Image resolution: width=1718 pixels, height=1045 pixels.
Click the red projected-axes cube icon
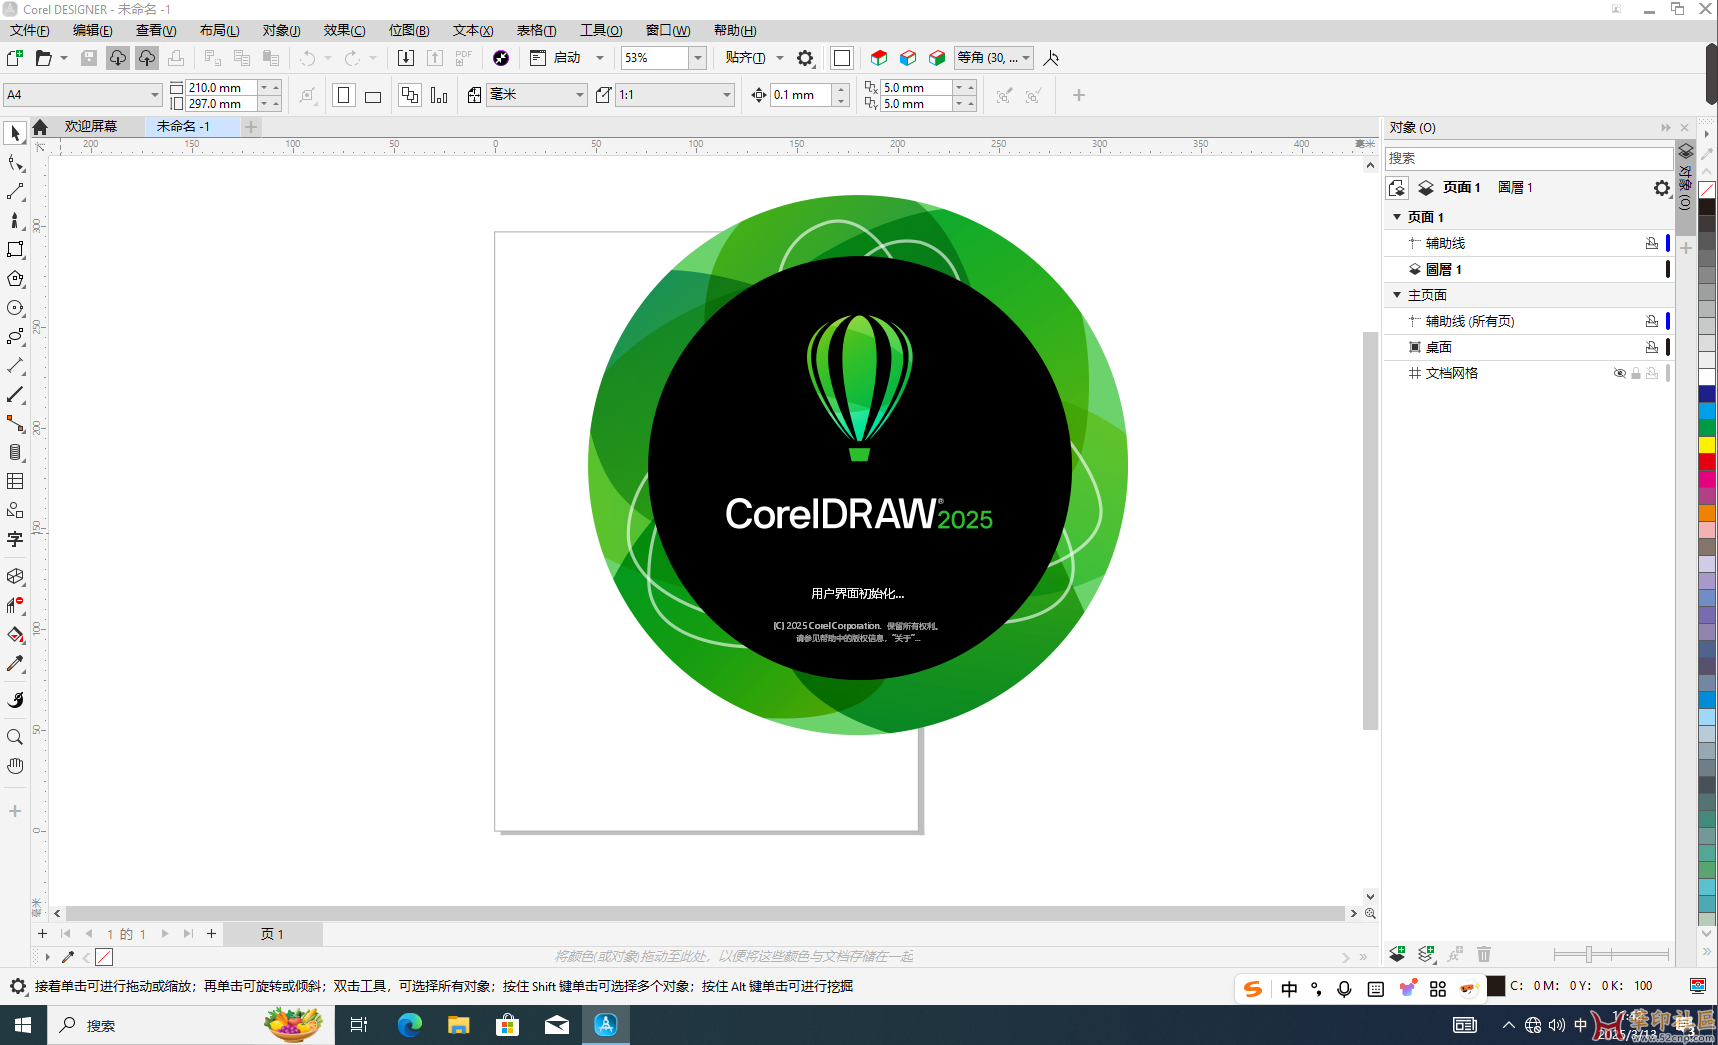pos(879,58)
